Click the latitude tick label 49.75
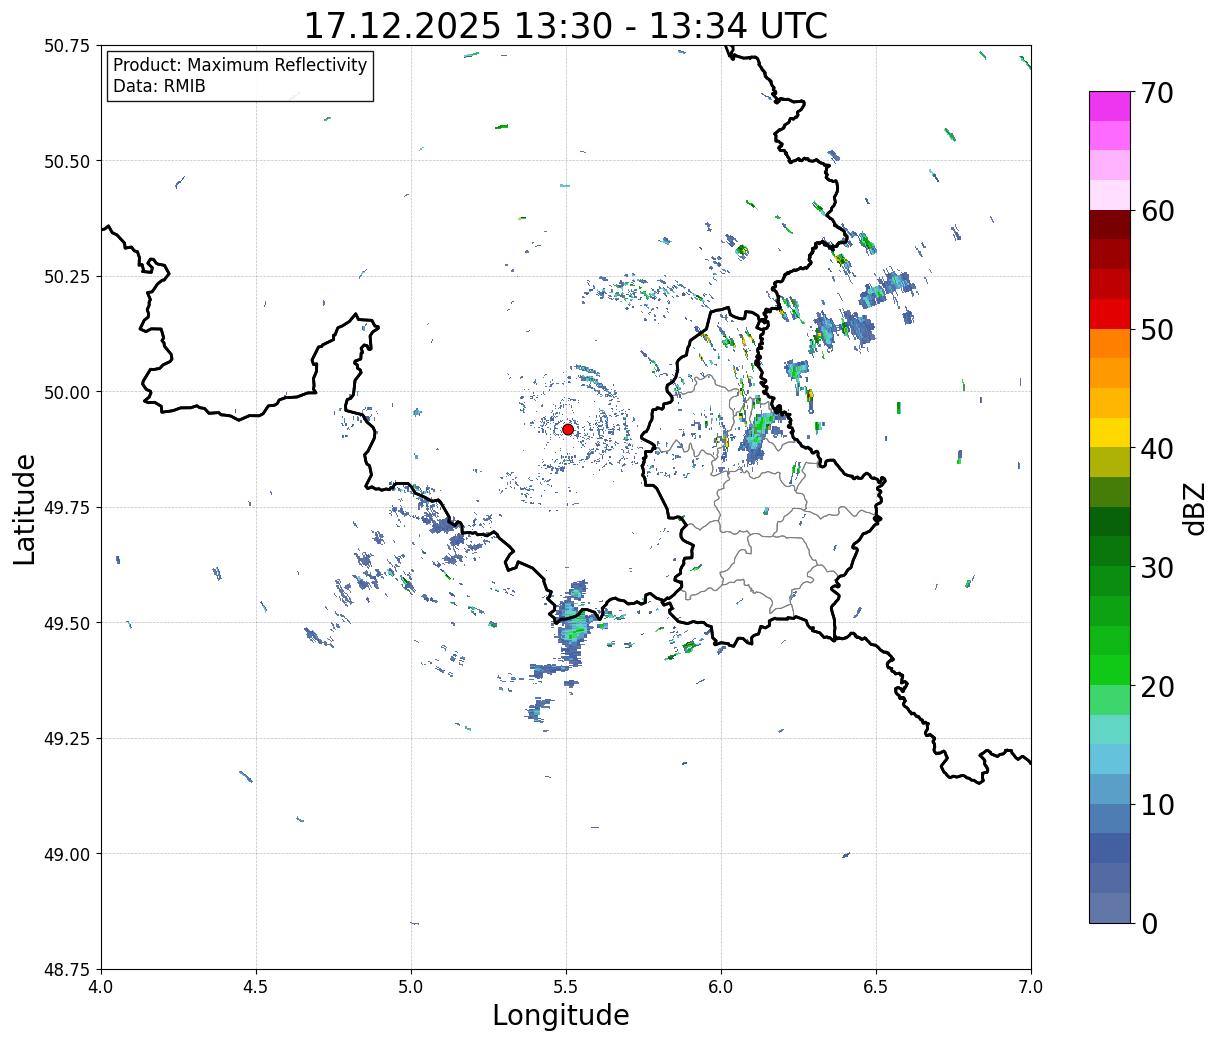 pyautogui.click(x=66, y=508)
